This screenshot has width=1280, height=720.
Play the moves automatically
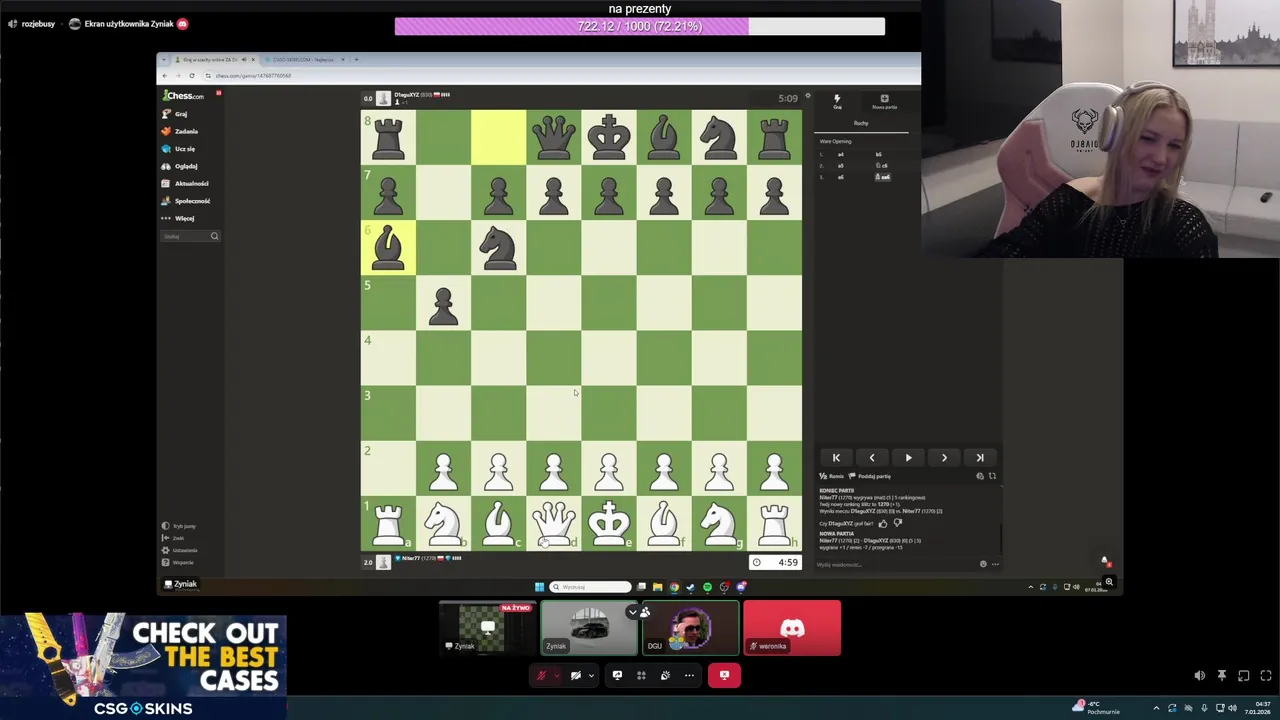point(908,458)
